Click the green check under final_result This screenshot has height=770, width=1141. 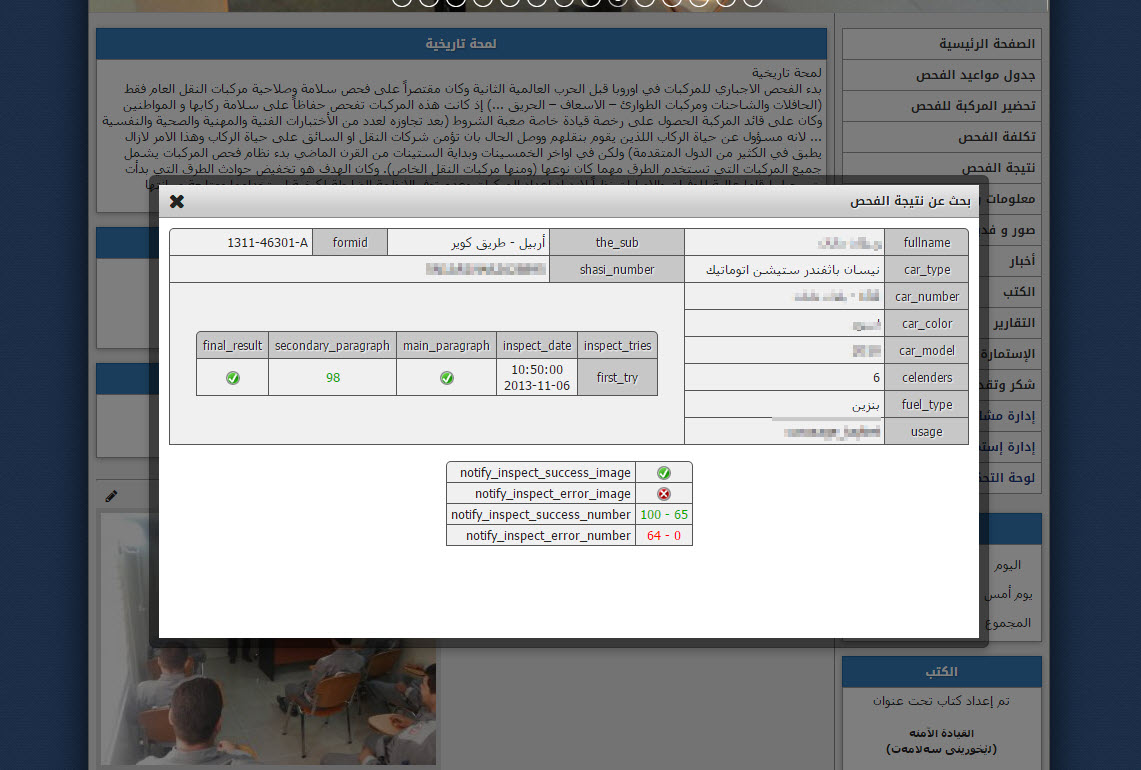click(233, 378)
